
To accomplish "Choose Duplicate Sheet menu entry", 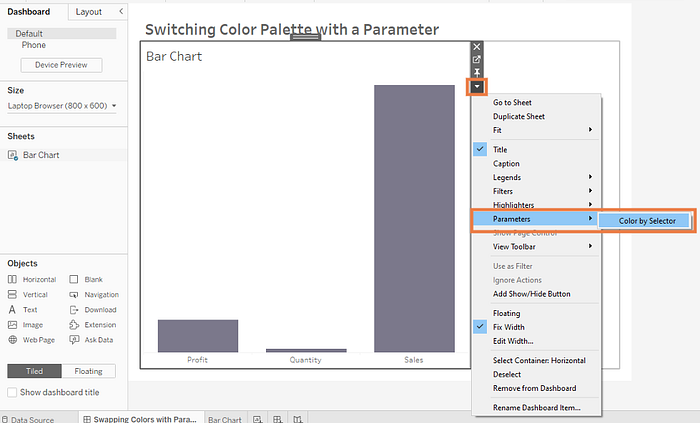I will [x=536, y=116].
